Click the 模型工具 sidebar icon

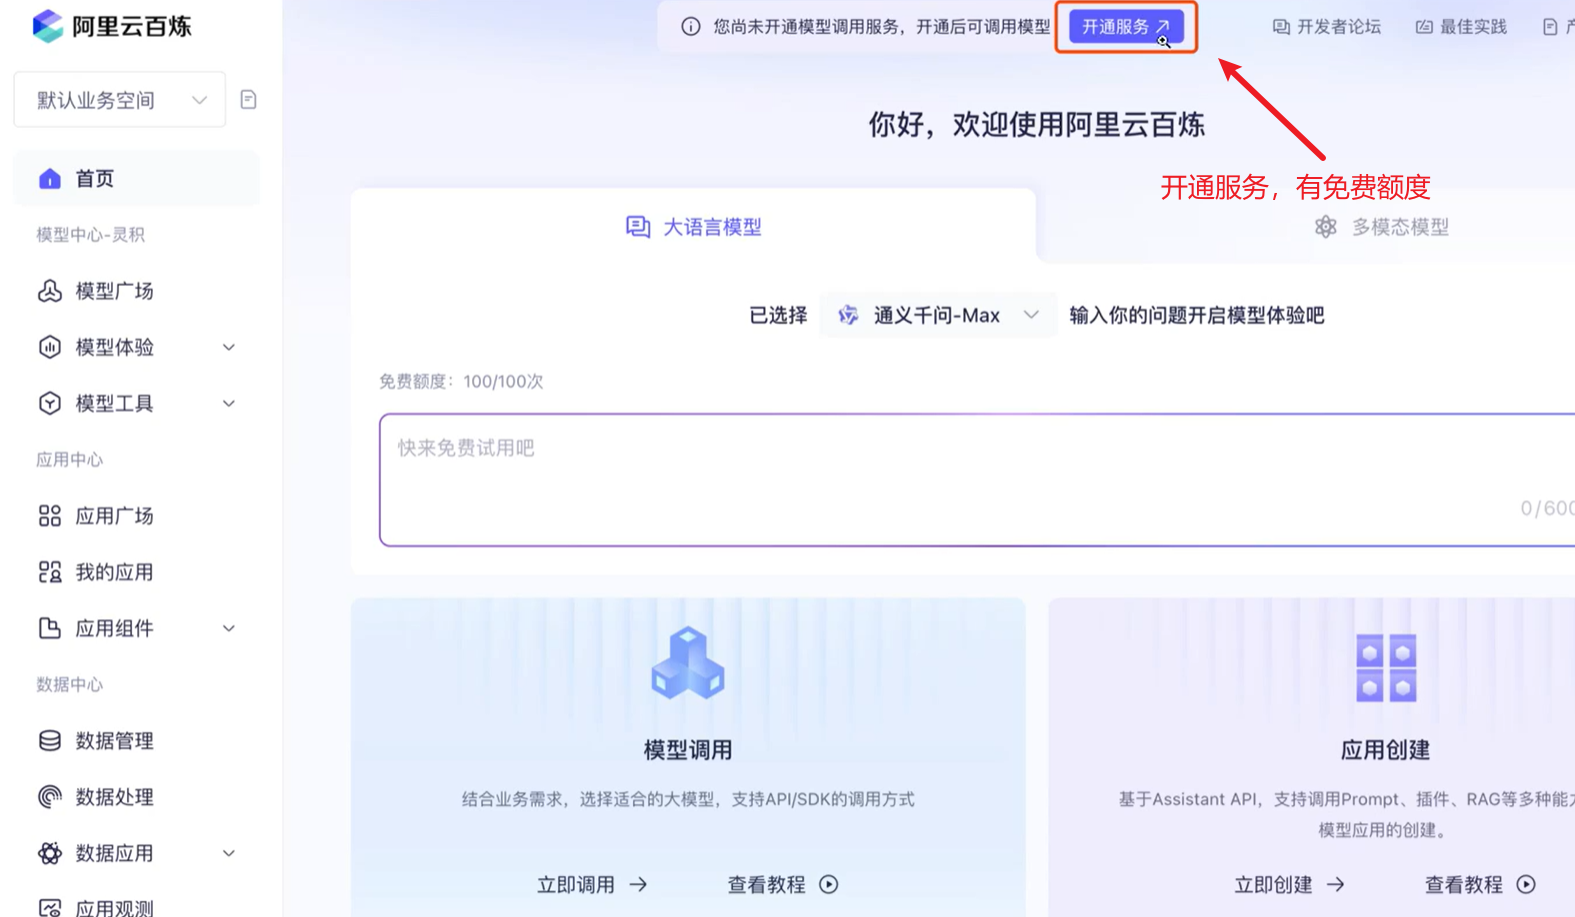pyautogui.click(x=50, y=403)
